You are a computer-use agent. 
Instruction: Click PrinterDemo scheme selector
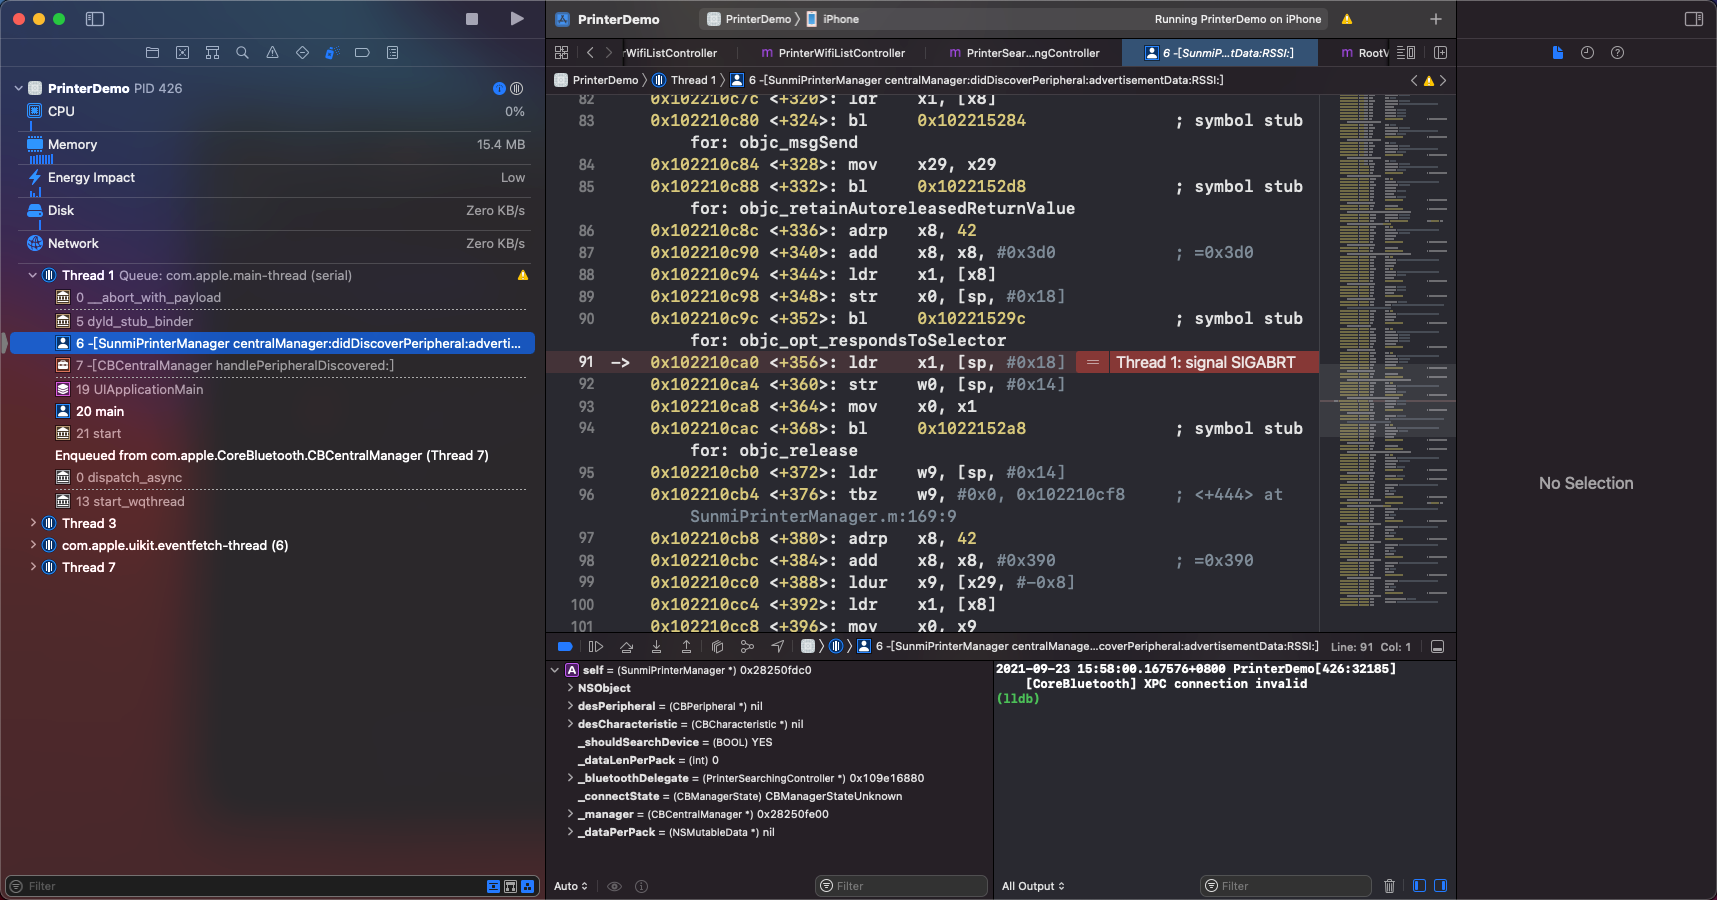click(748, 19)
